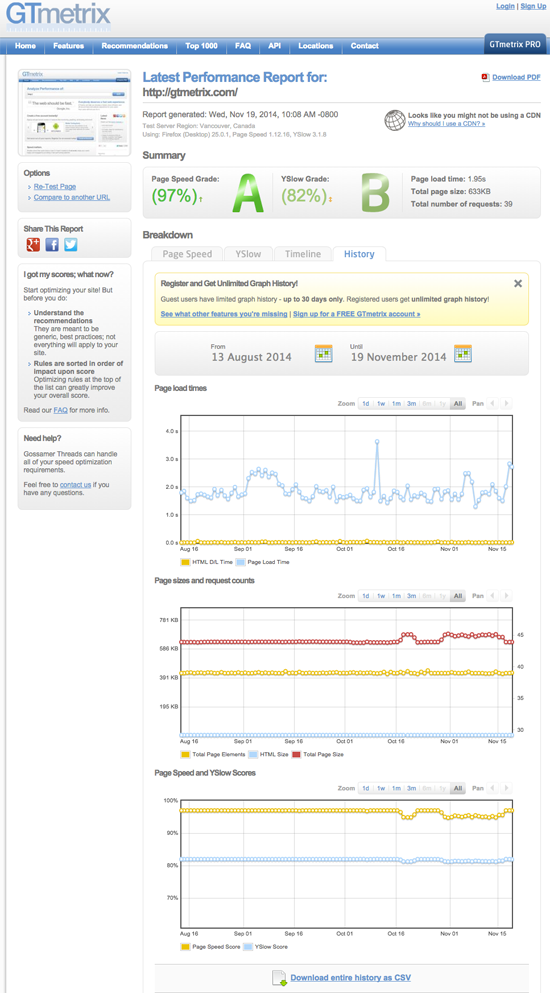The height and width of the screenshot is (993, 550).
Task: Click the 3.6s spike point on load times graph
Action: pyautogui.click(x=377, y=442)
